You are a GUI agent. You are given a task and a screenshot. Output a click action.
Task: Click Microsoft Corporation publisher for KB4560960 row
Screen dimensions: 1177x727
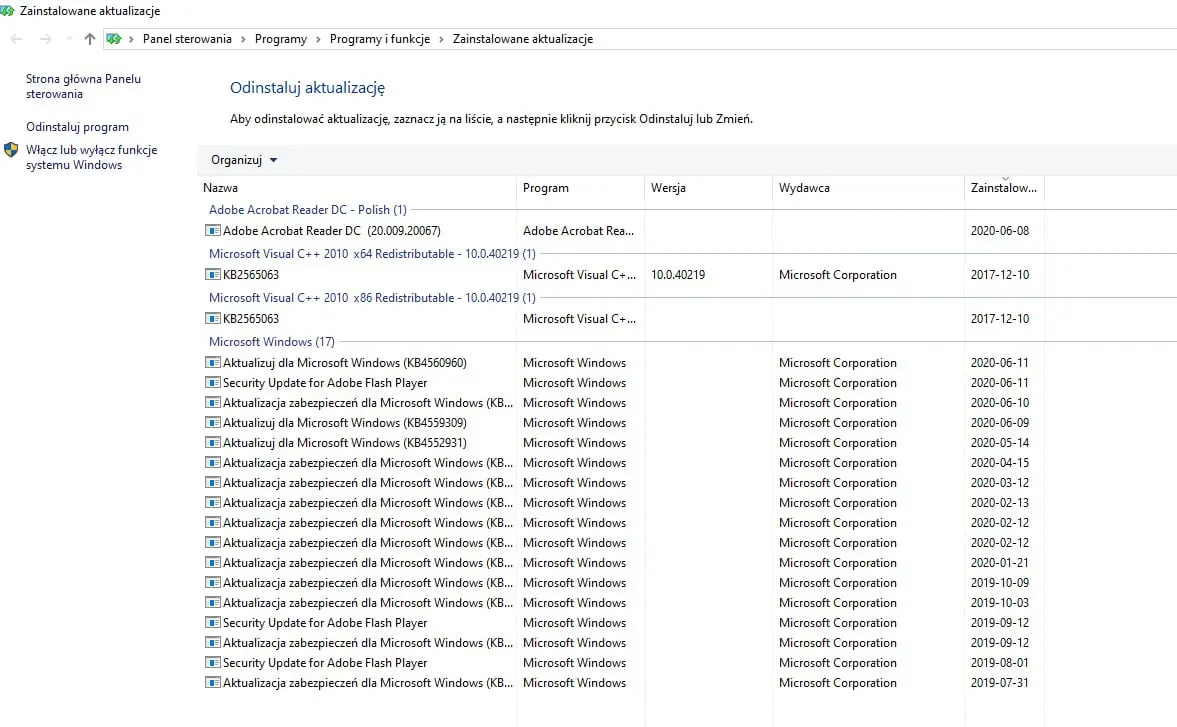pyautogui.click(x=838, y=362)
